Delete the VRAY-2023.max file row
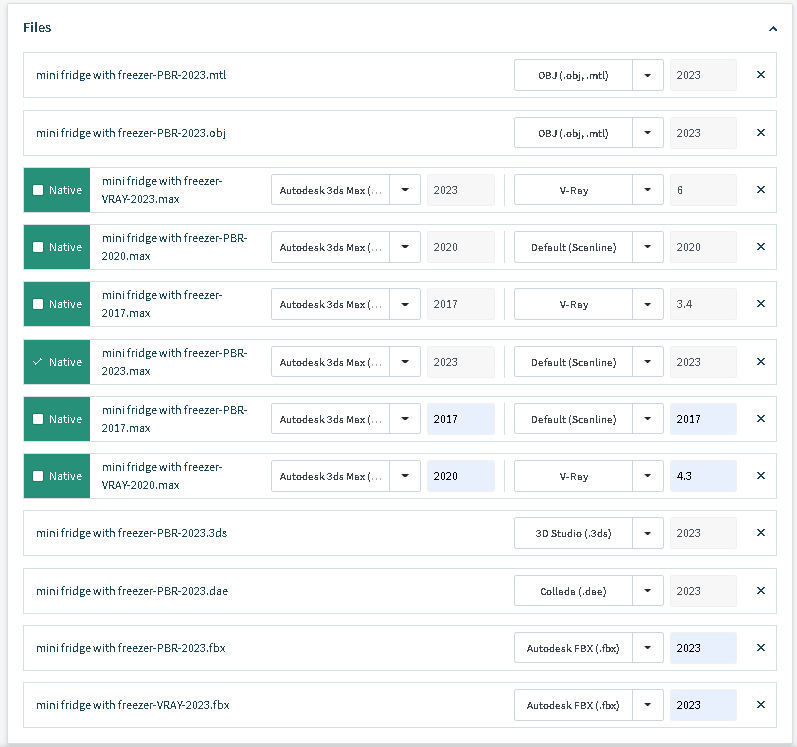The image size is (797, 747). [761, 190]
